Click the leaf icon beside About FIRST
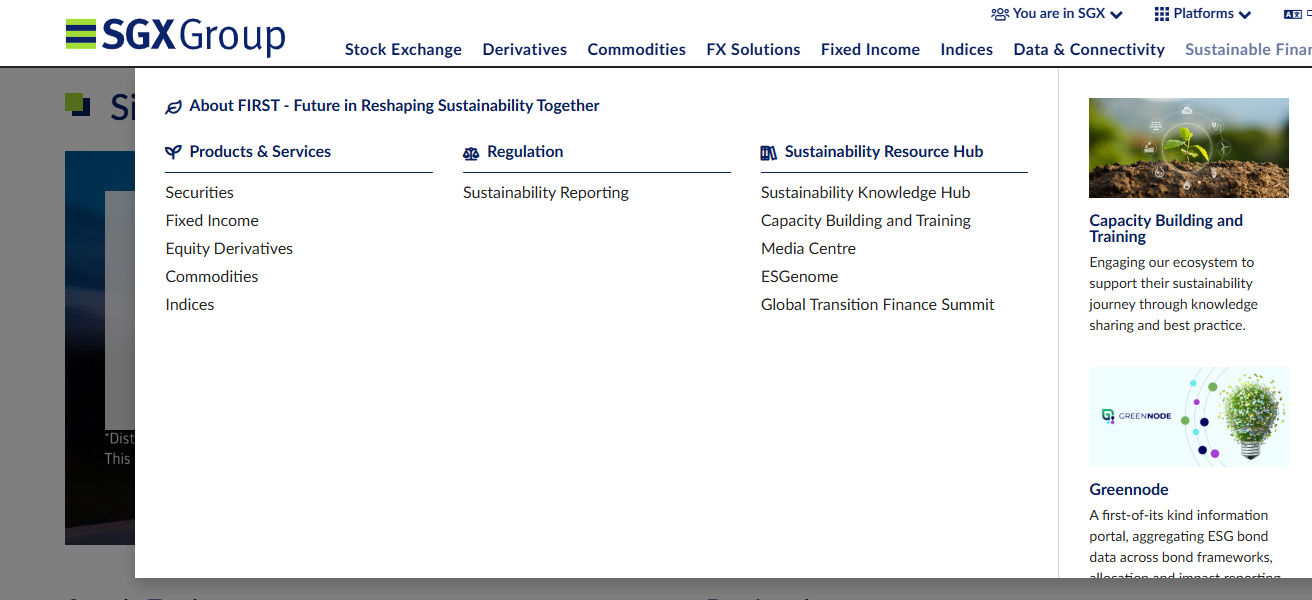The width and height of the screenshot is (1312, 600). 174,105
